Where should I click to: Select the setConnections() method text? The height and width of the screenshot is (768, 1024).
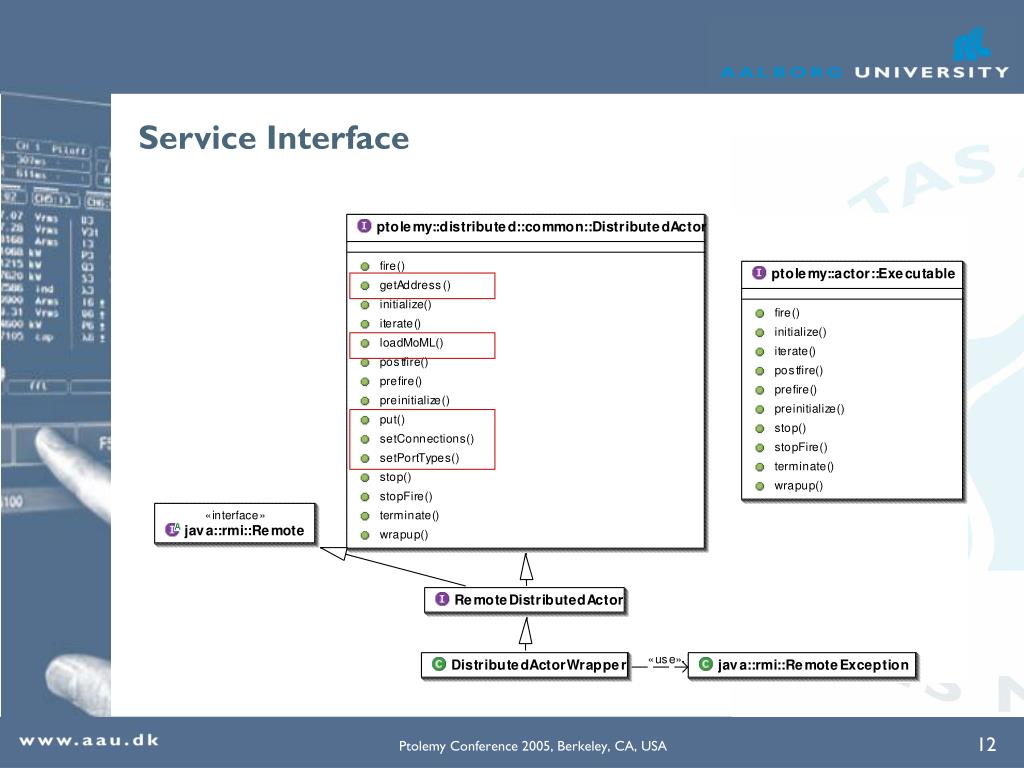click(x=426, y=439)
